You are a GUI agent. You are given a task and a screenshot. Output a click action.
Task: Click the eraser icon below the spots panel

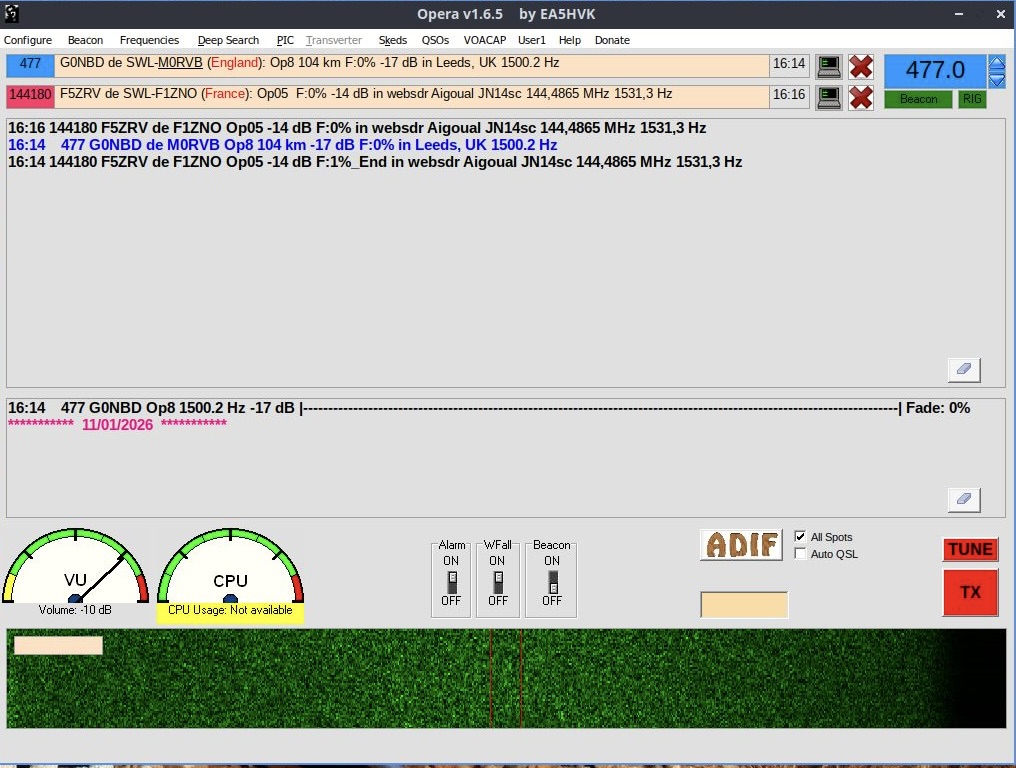(963, 369)
